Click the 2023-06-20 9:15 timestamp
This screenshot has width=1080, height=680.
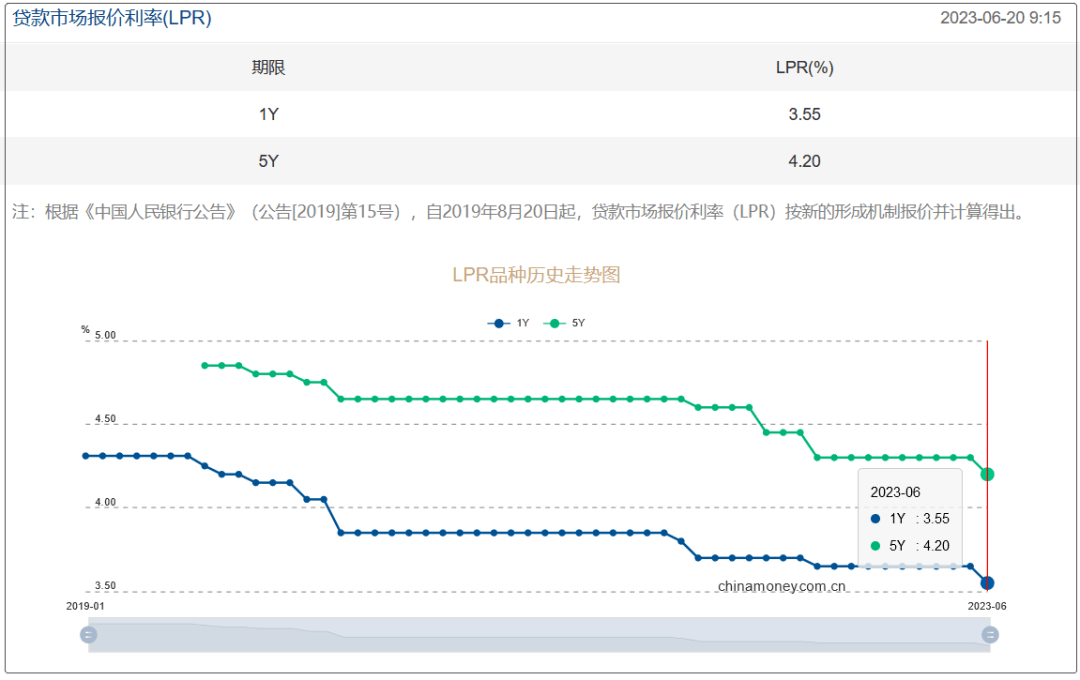click(x=1000, y=18)
